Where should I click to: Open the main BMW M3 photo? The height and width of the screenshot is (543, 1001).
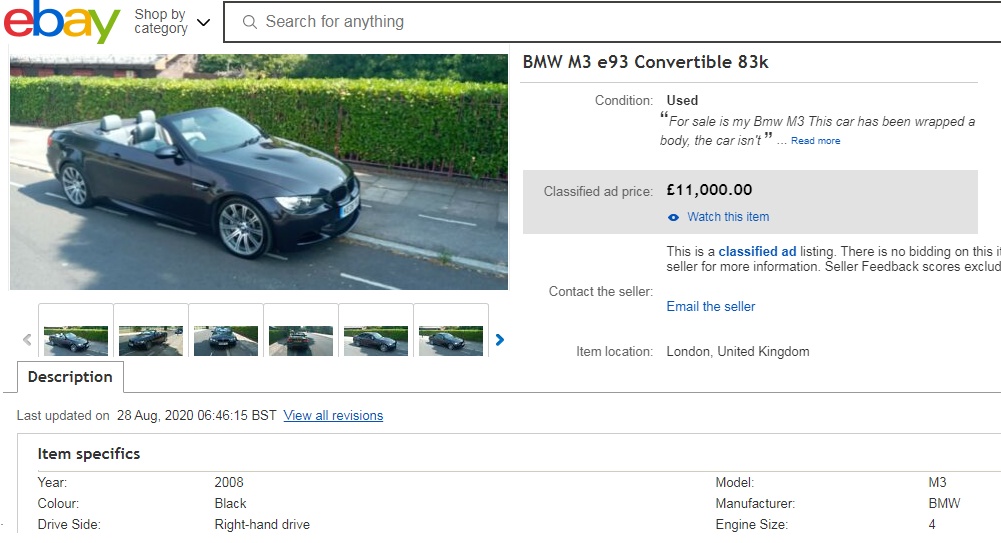[259, 172]
